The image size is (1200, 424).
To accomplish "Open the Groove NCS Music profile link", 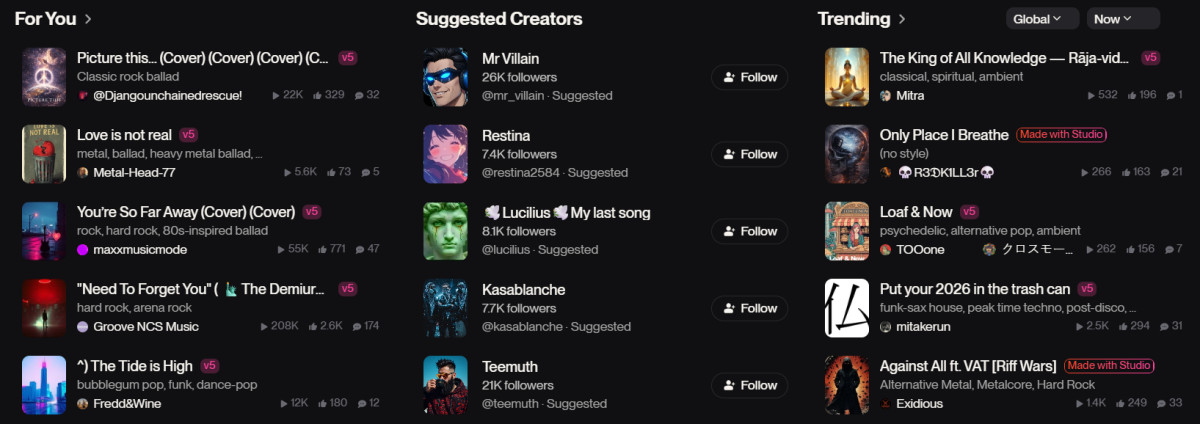I will (x=145, y=326).
